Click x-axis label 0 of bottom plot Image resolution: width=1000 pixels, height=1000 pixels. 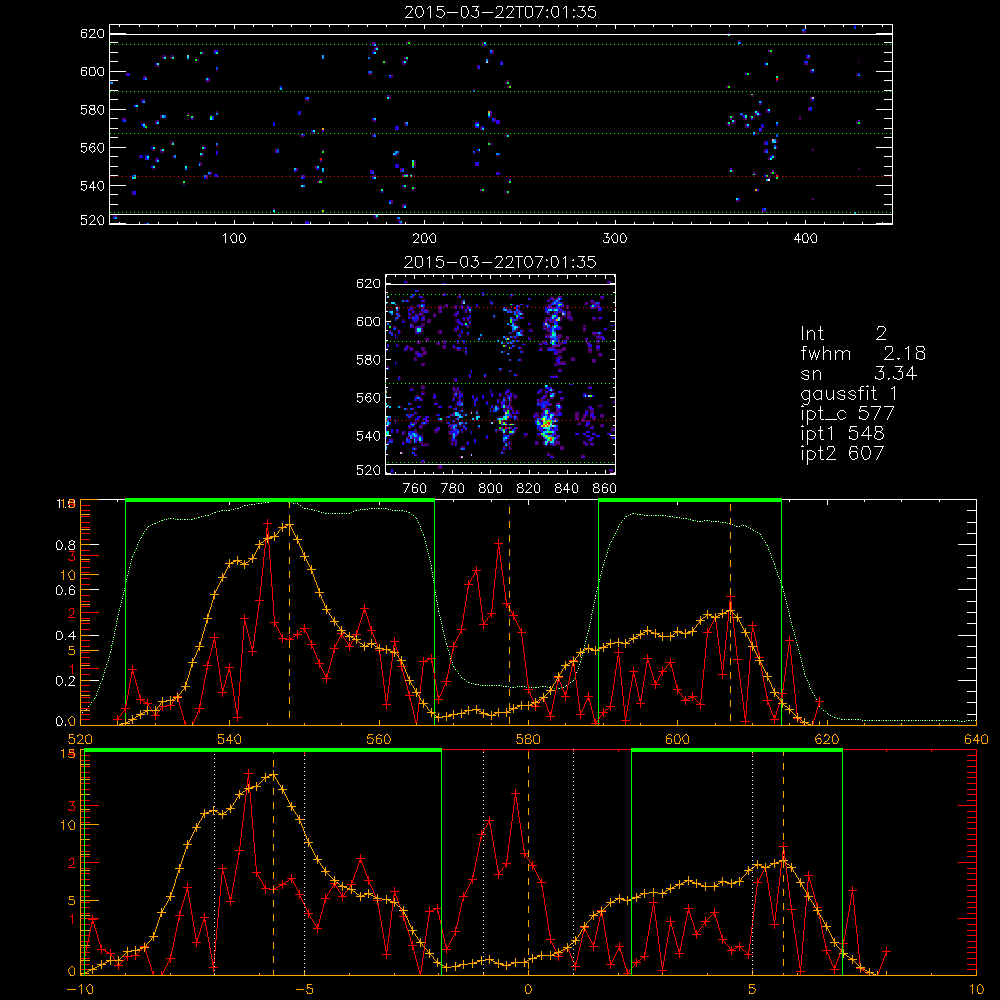click(x=528, y=989)
